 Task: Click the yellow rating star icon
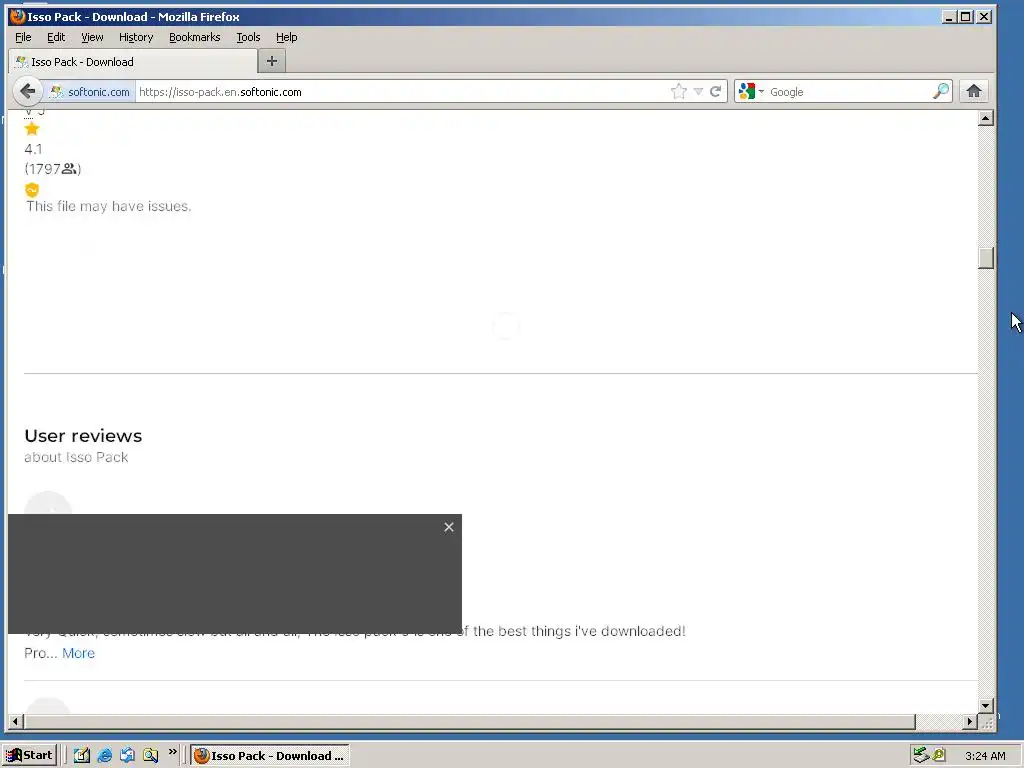32,129
